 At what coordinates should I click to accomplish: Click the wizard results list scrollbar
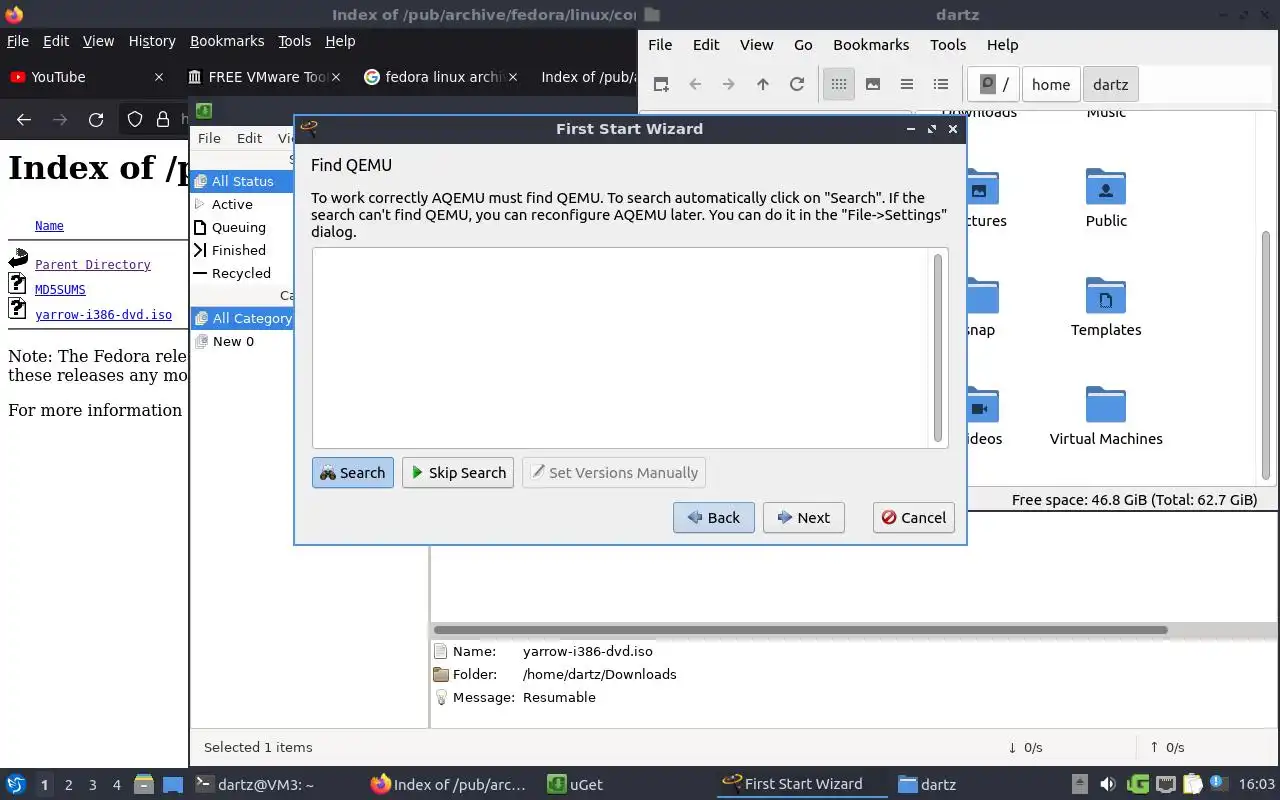[938, 348]
